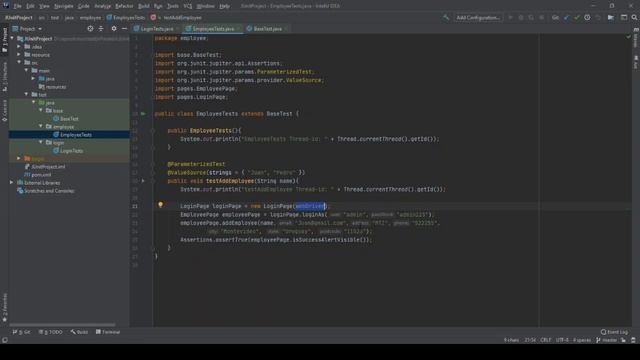Viewport: 640px width, 360px height.
Task: Collapse the src folder
Action: click(19, 63)
